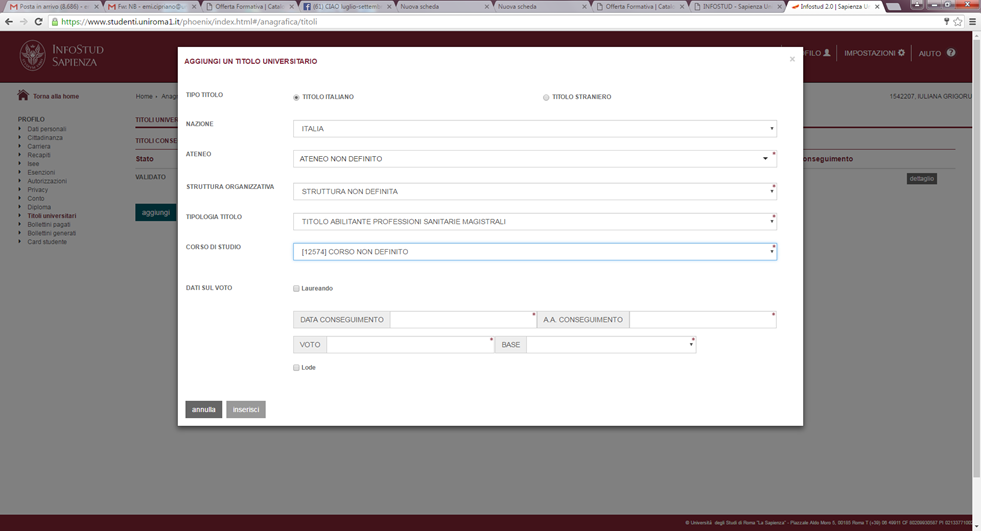Click the Data Conseguimento input field

point(462,320)
